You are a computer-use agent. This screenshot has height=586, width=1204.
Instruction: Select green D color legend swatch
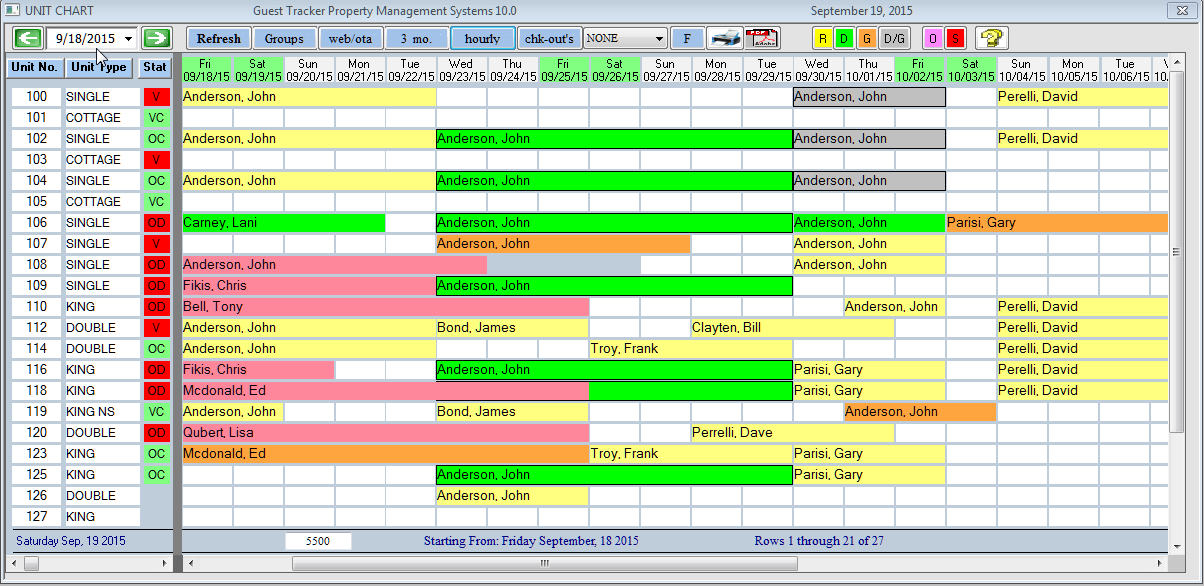click(844, 38)
